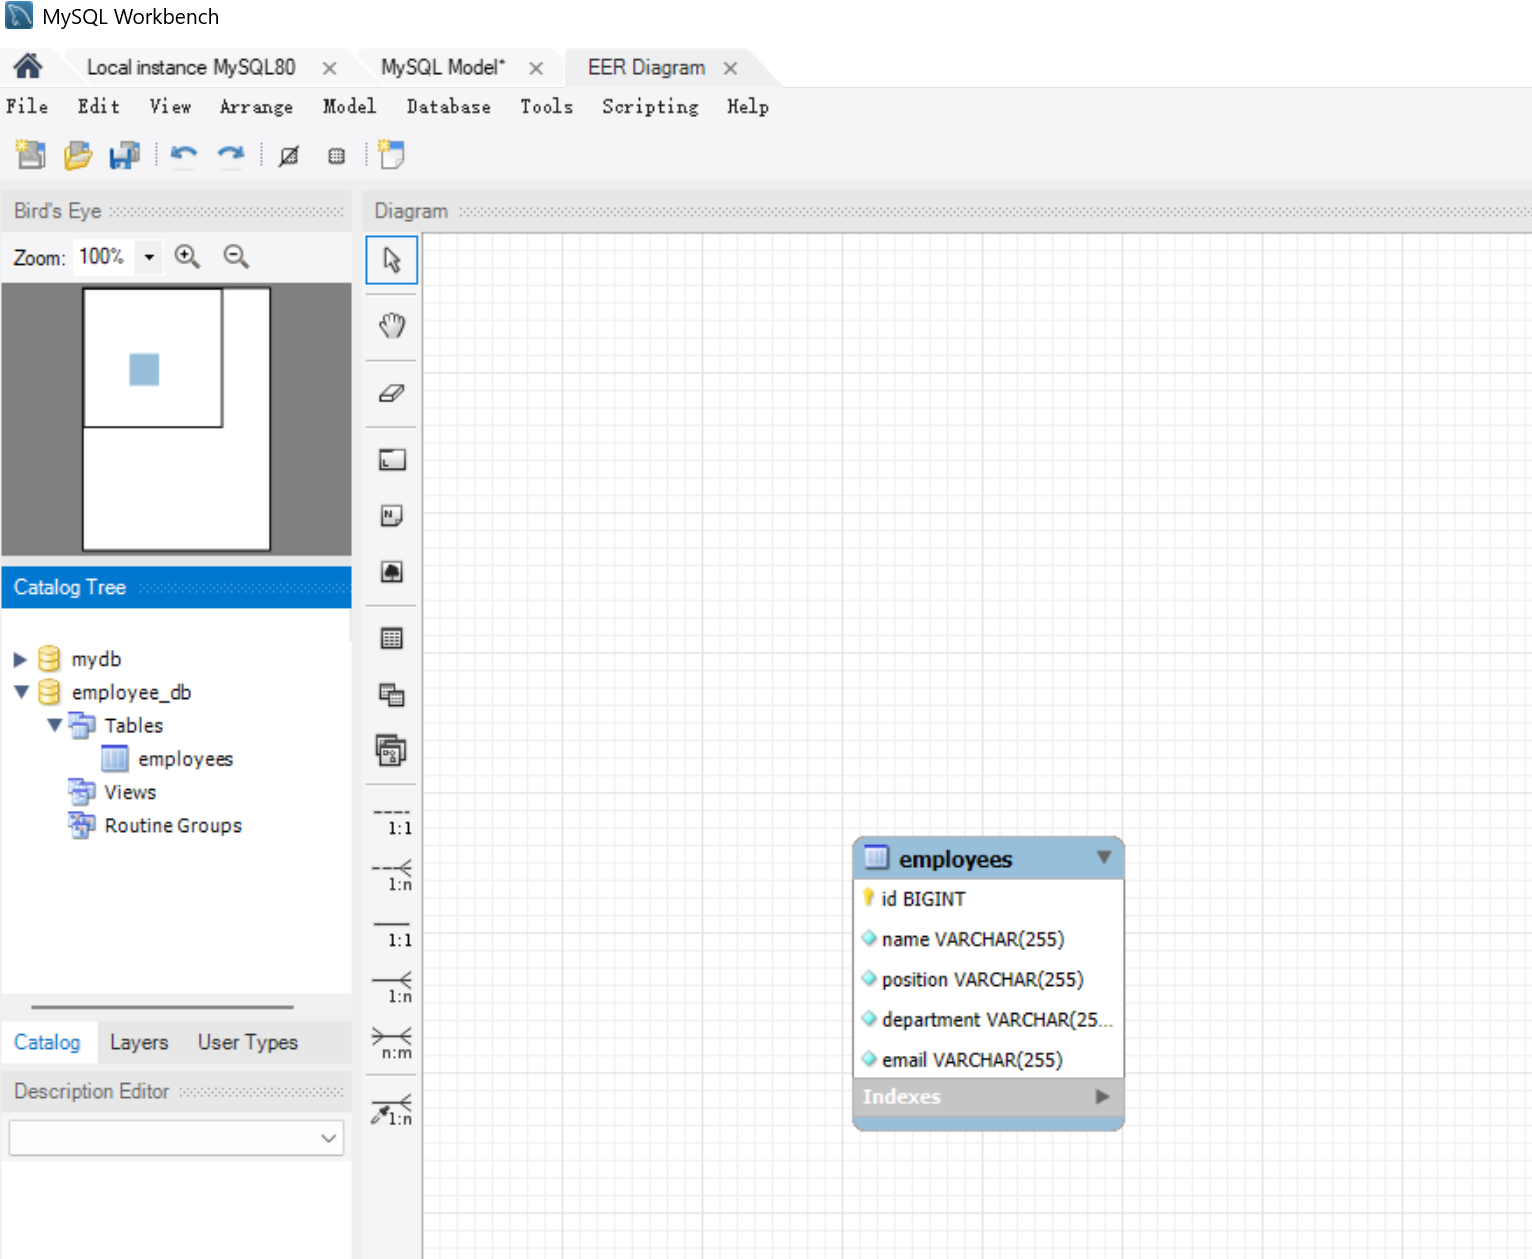
Task: Switch to the User Types tab
Action: click(248, 1042)
